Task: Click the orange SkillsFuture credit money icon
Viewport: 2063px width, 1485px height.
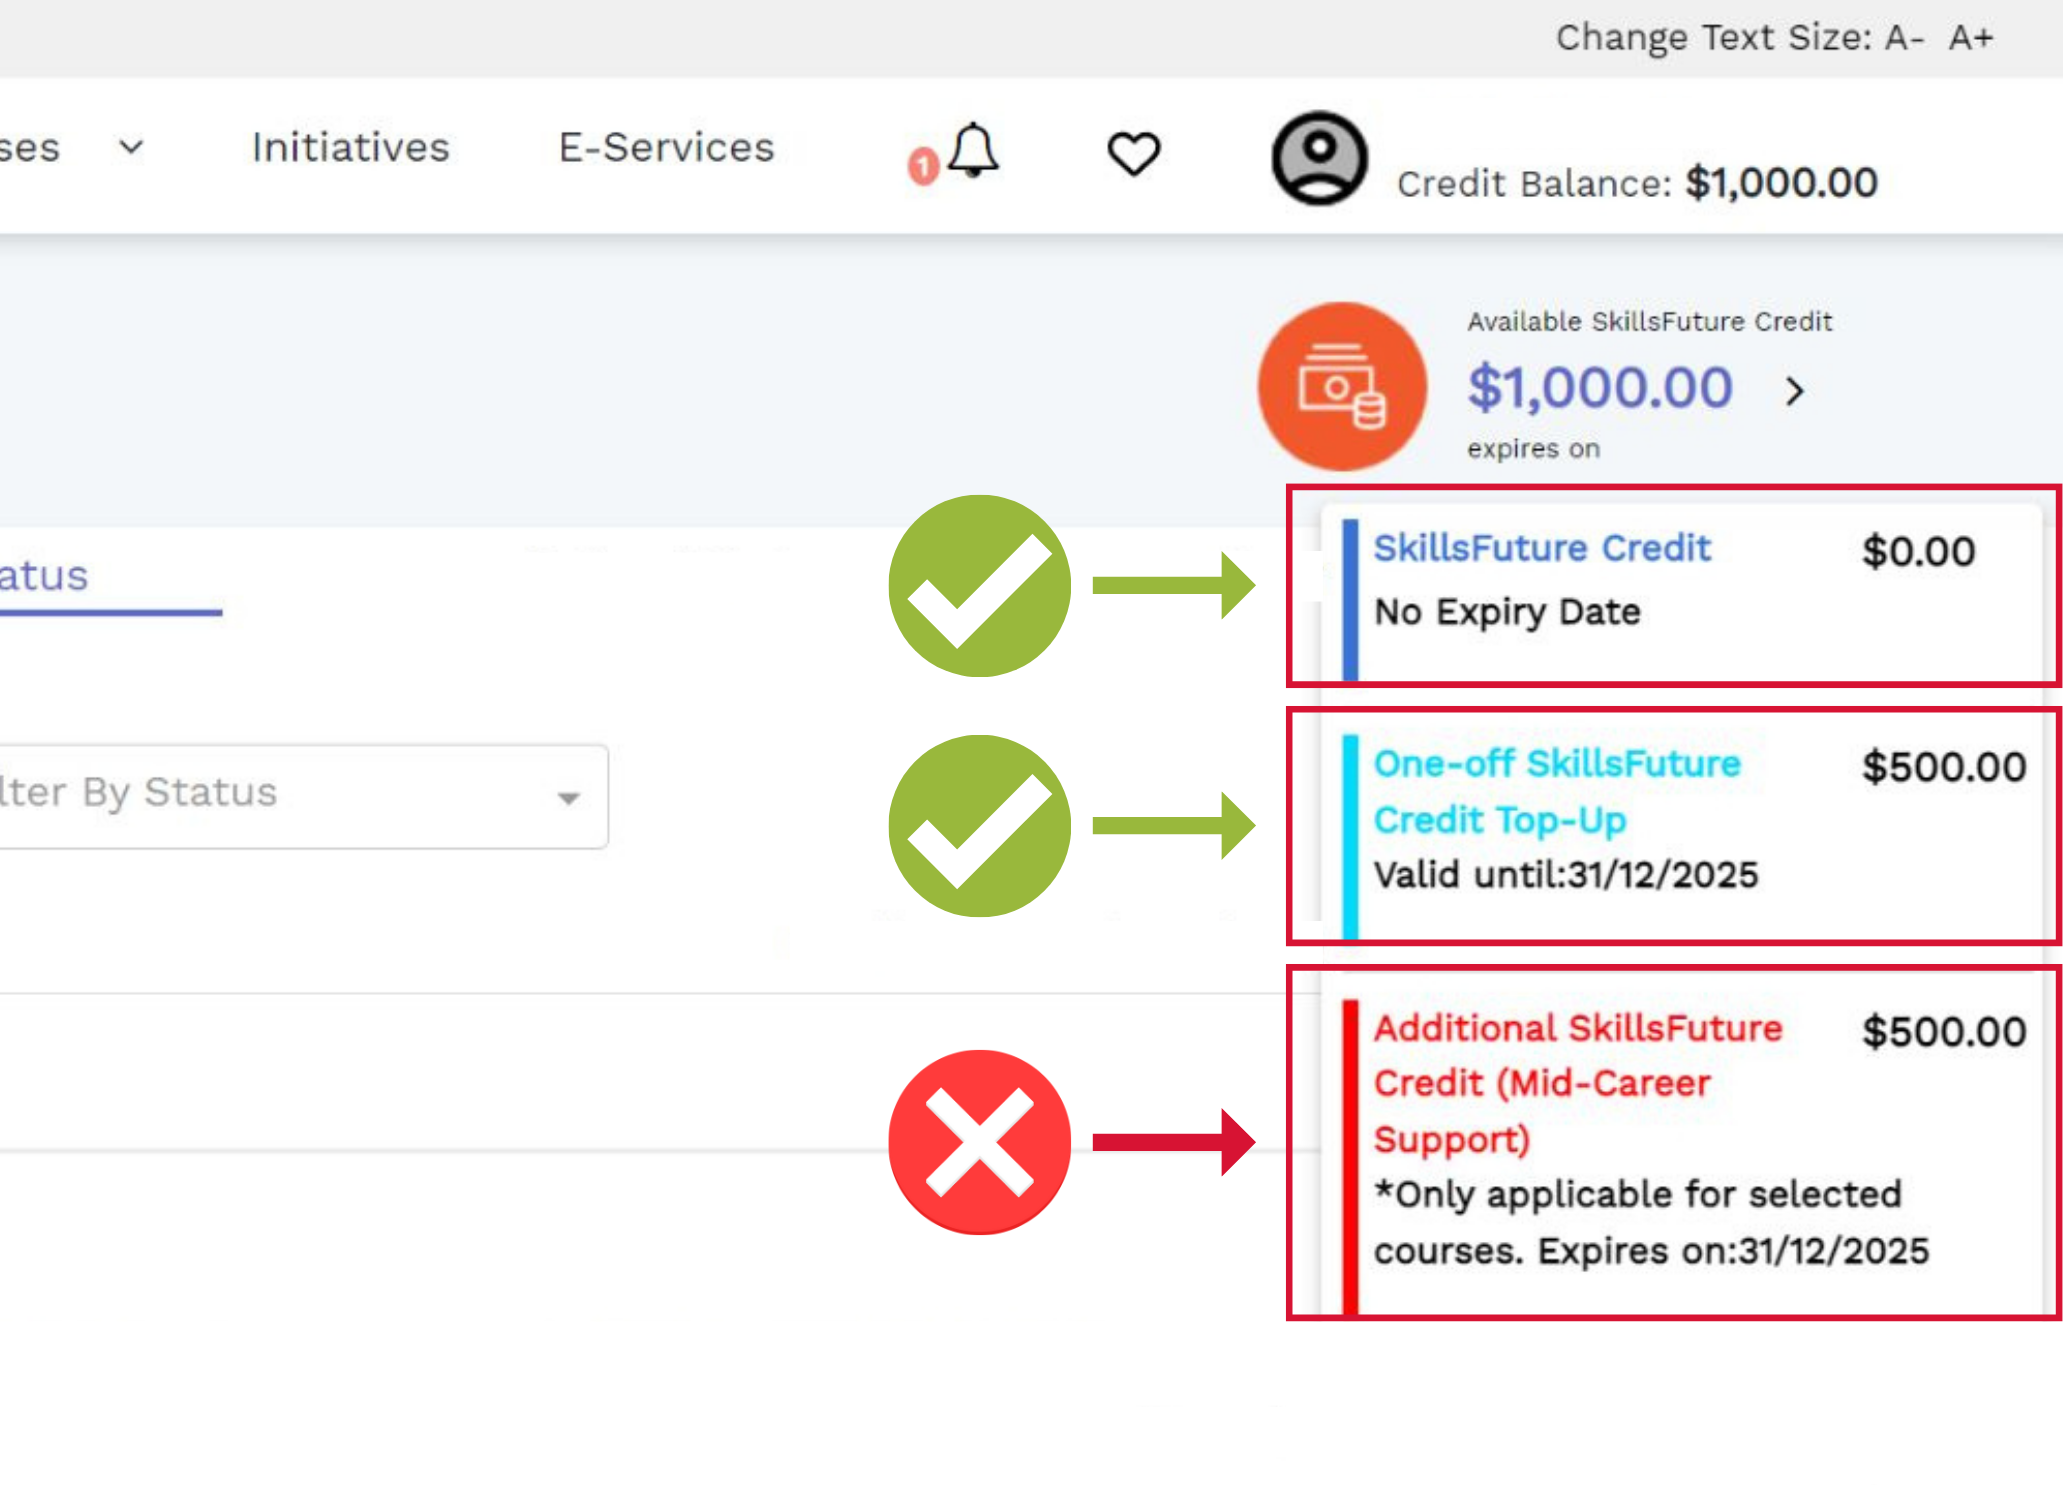Action: coord(1341,387)
